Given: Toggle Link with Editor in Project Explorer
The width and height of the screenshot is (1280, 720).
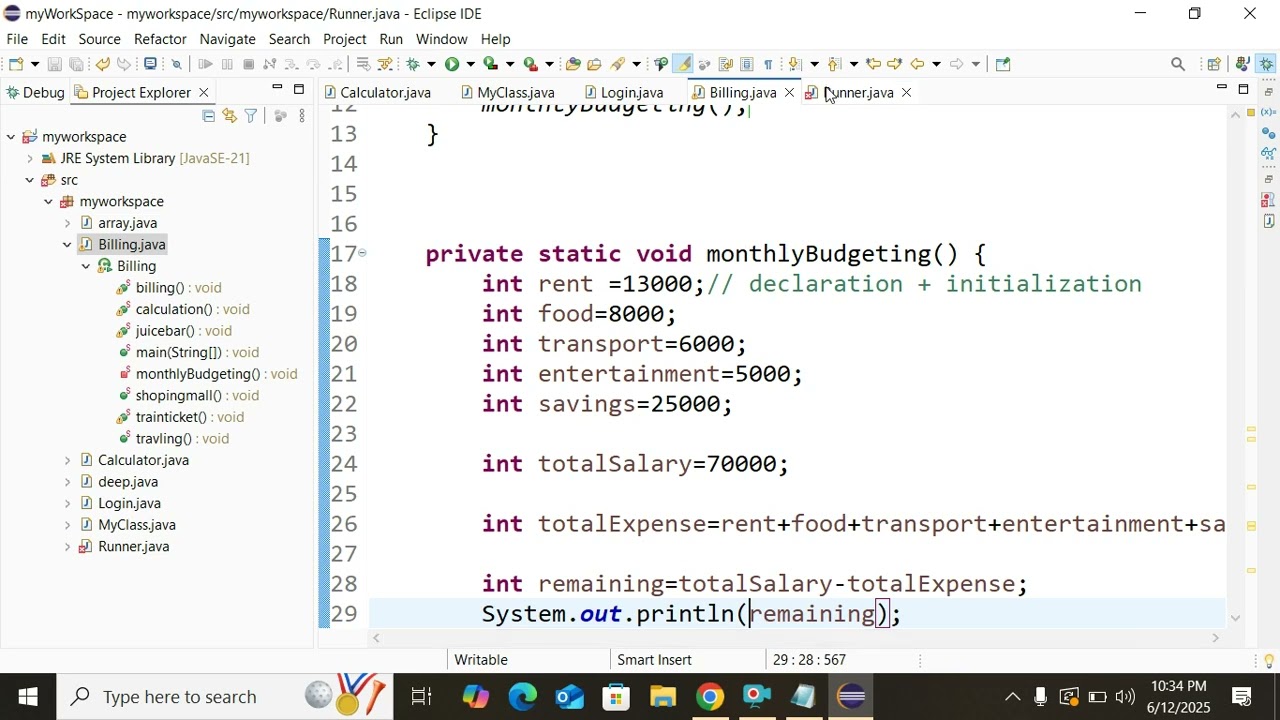Looking at the screenshot, I should (x=229, y=116).
